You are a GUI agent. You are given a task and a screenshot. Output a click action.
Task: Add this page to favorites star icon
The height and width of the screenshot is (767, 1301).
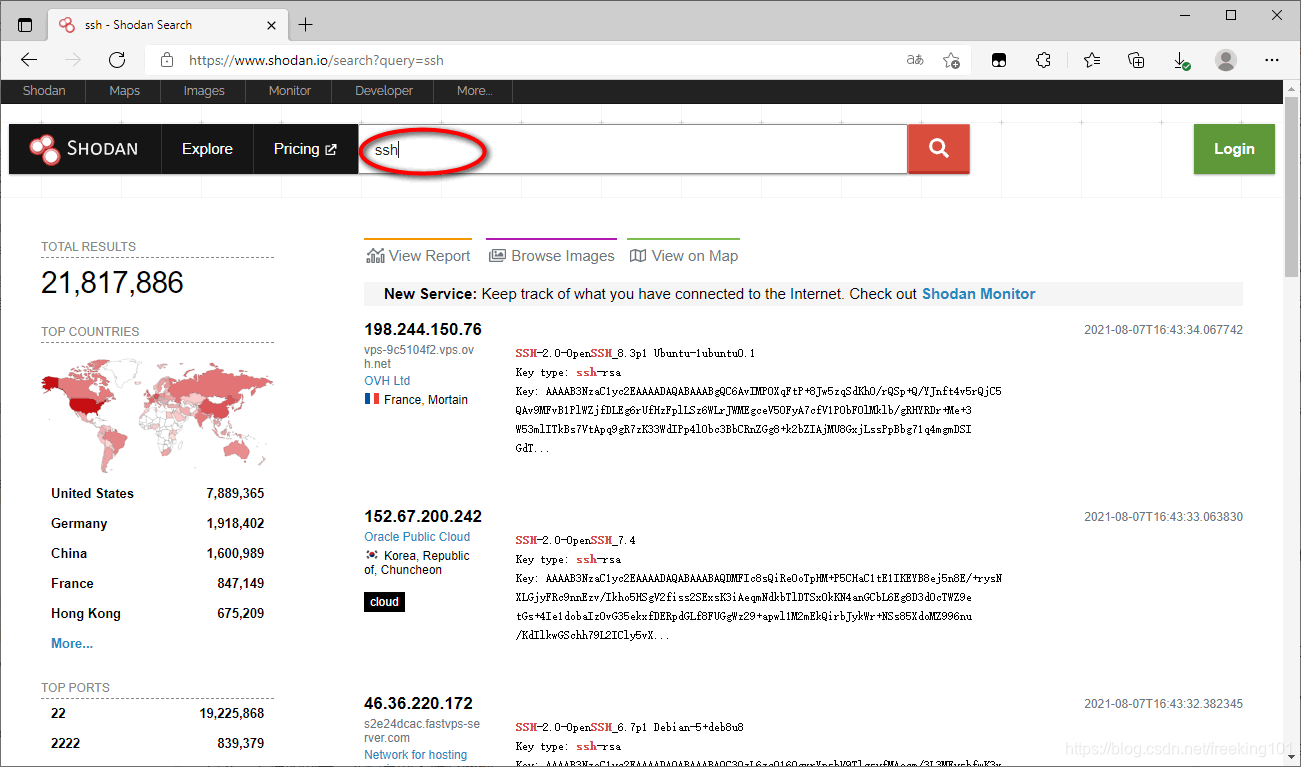coord(951,60)
